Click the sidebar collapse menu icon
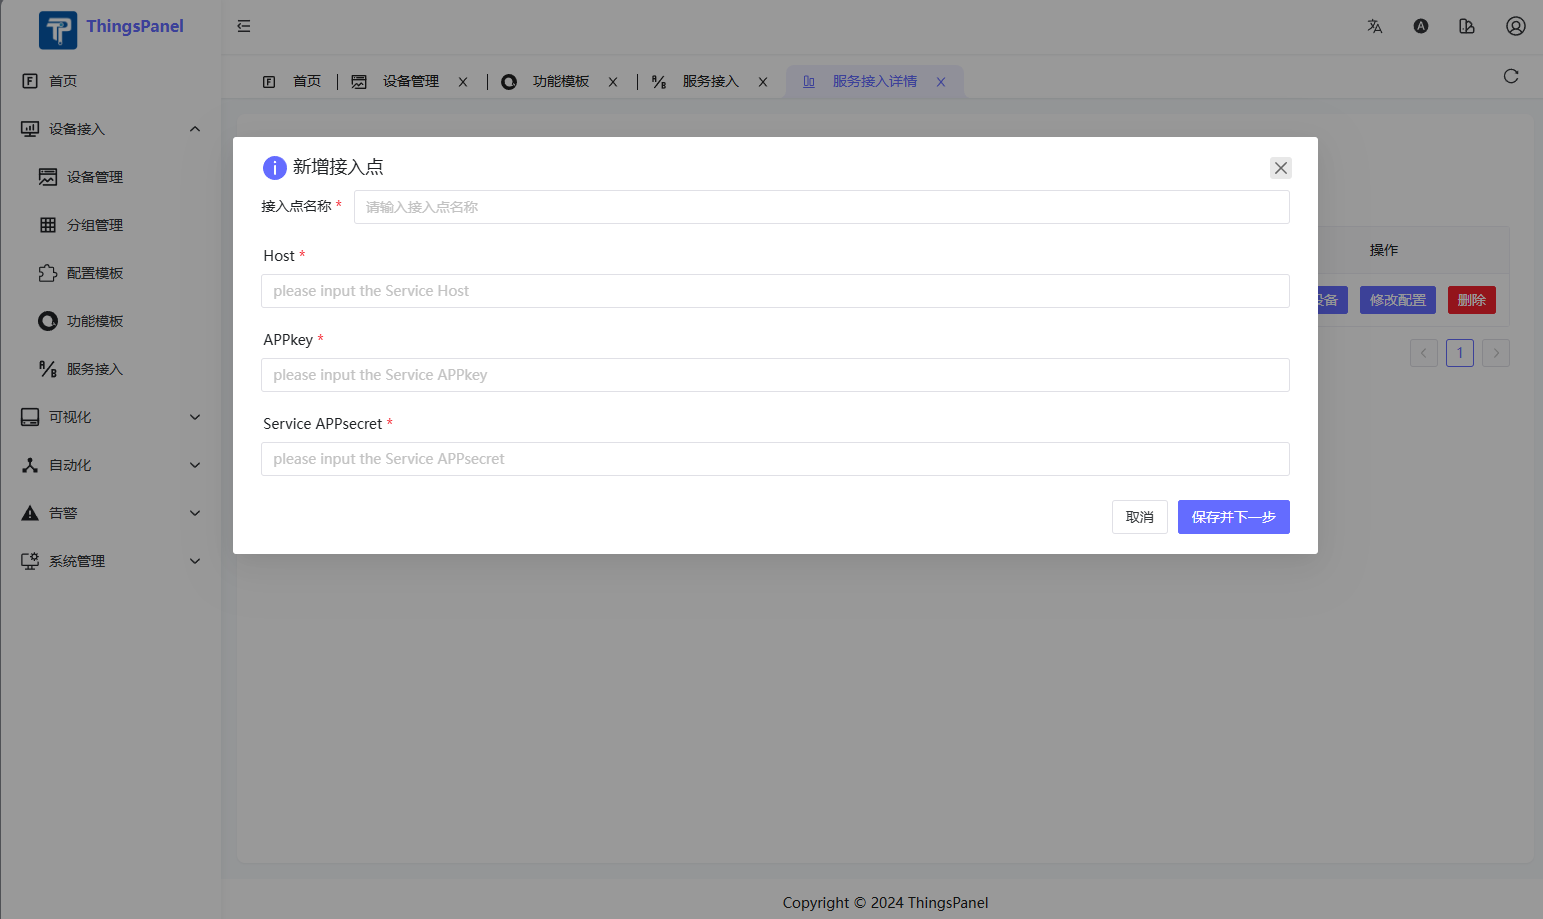Viewport: 1543px width, 919px height. tap(244, 26)
